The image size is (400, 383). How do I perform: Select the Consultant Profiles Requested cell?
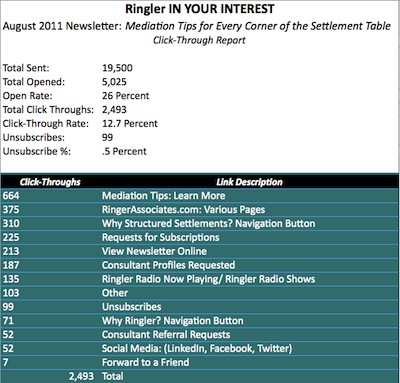click(x=168, y=265)
